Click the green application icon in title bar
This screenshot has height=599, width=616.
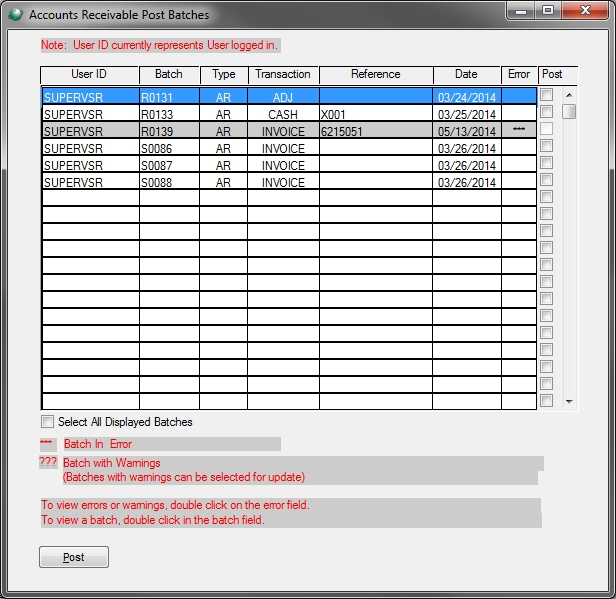[x=15, y=15]
